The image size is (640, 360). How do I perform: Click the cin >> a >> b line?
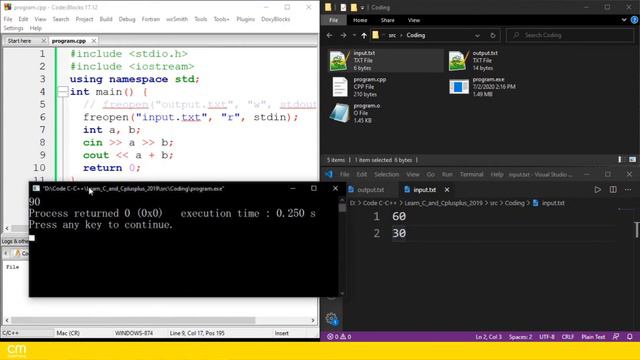128,142
